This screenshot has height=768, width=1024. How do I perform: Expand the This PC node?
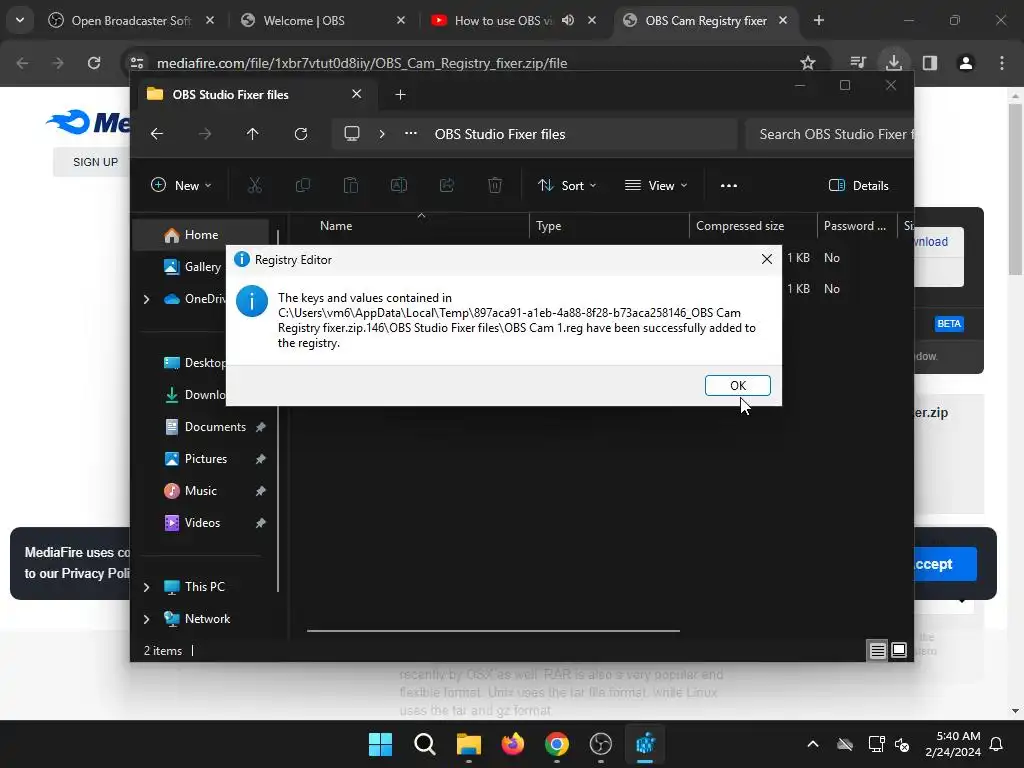tap(146, 587)
